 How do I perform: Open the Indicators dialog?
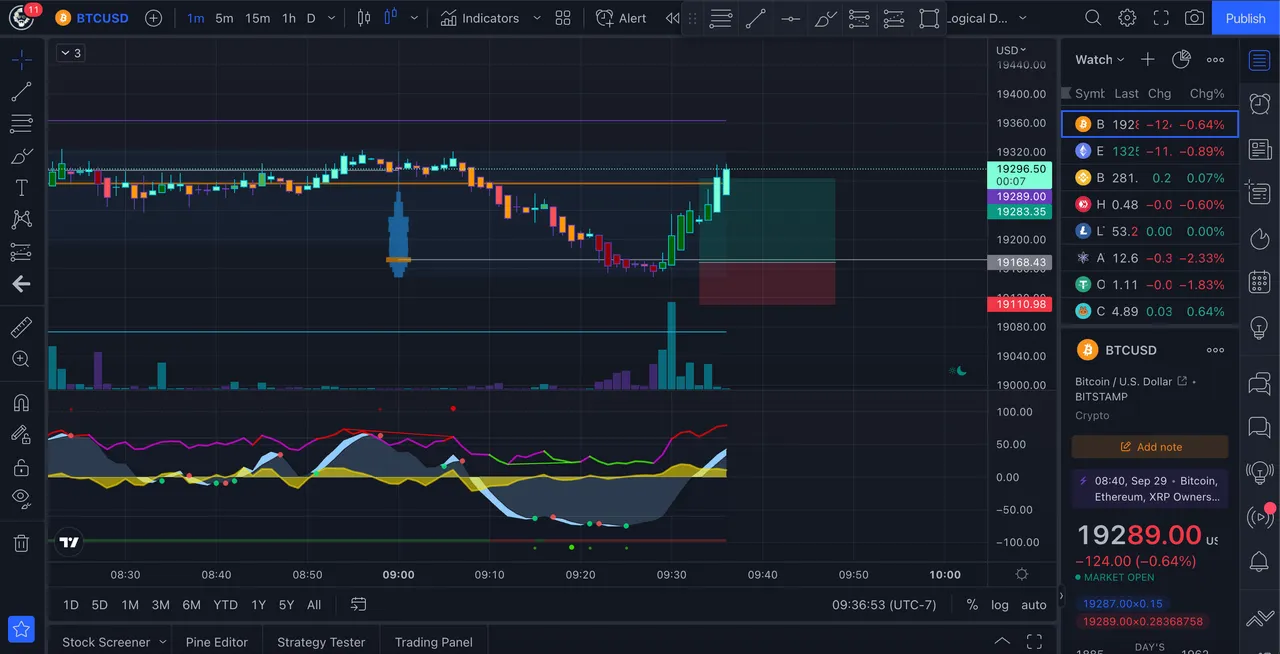480,18
